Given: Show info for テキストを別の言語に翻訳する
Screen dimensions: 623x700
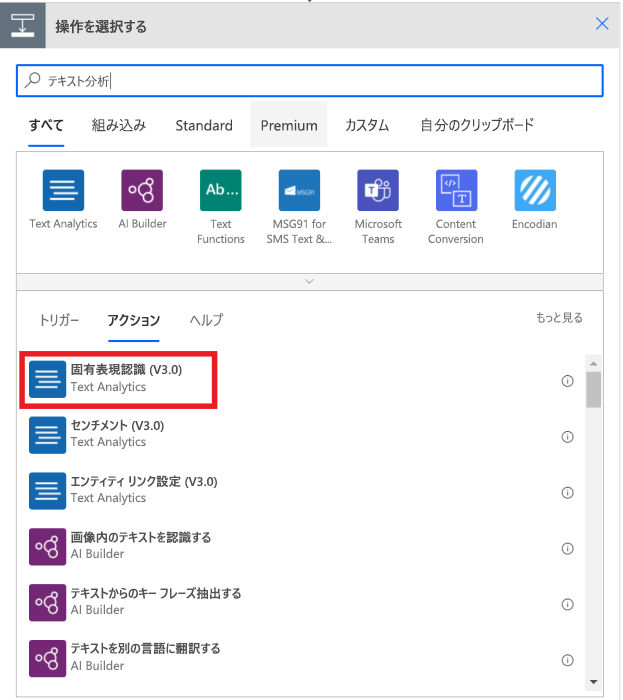Looking at the screenshot, I should (x=567, y=660).
